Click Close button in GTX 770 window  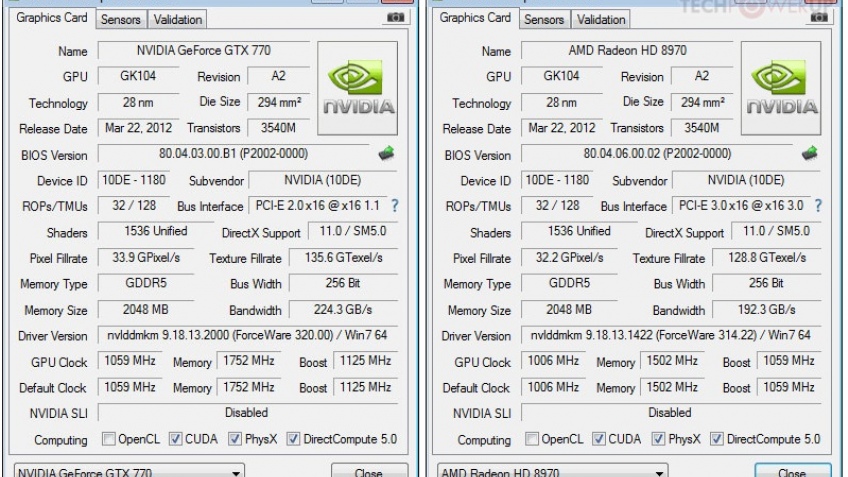pos(369,471)
